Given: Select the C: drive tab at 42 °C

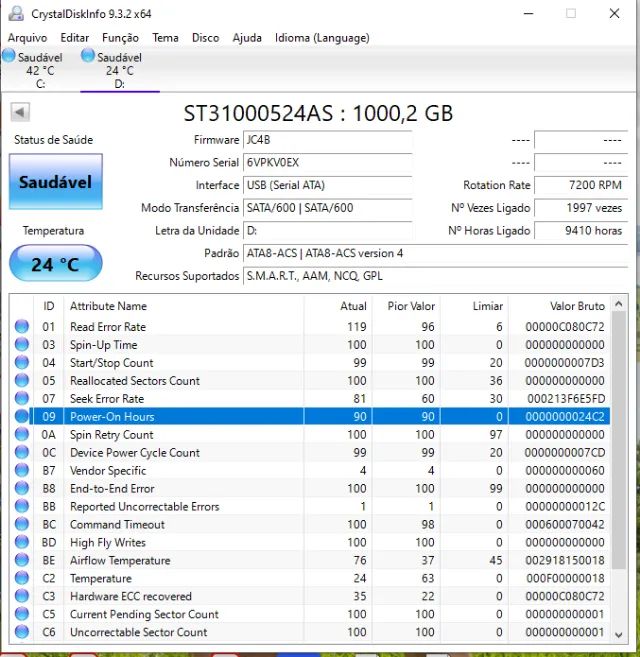Looking at the screenshot, I should tap(40, 70).
